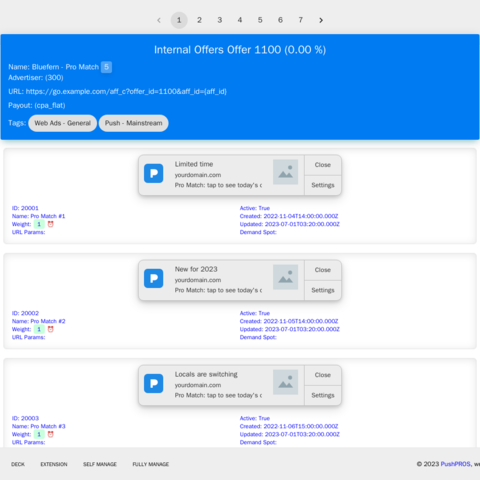Click the 'Advertiser: (300)' text
The height and width of the screenshot is (480, 480).
[36, 78]
